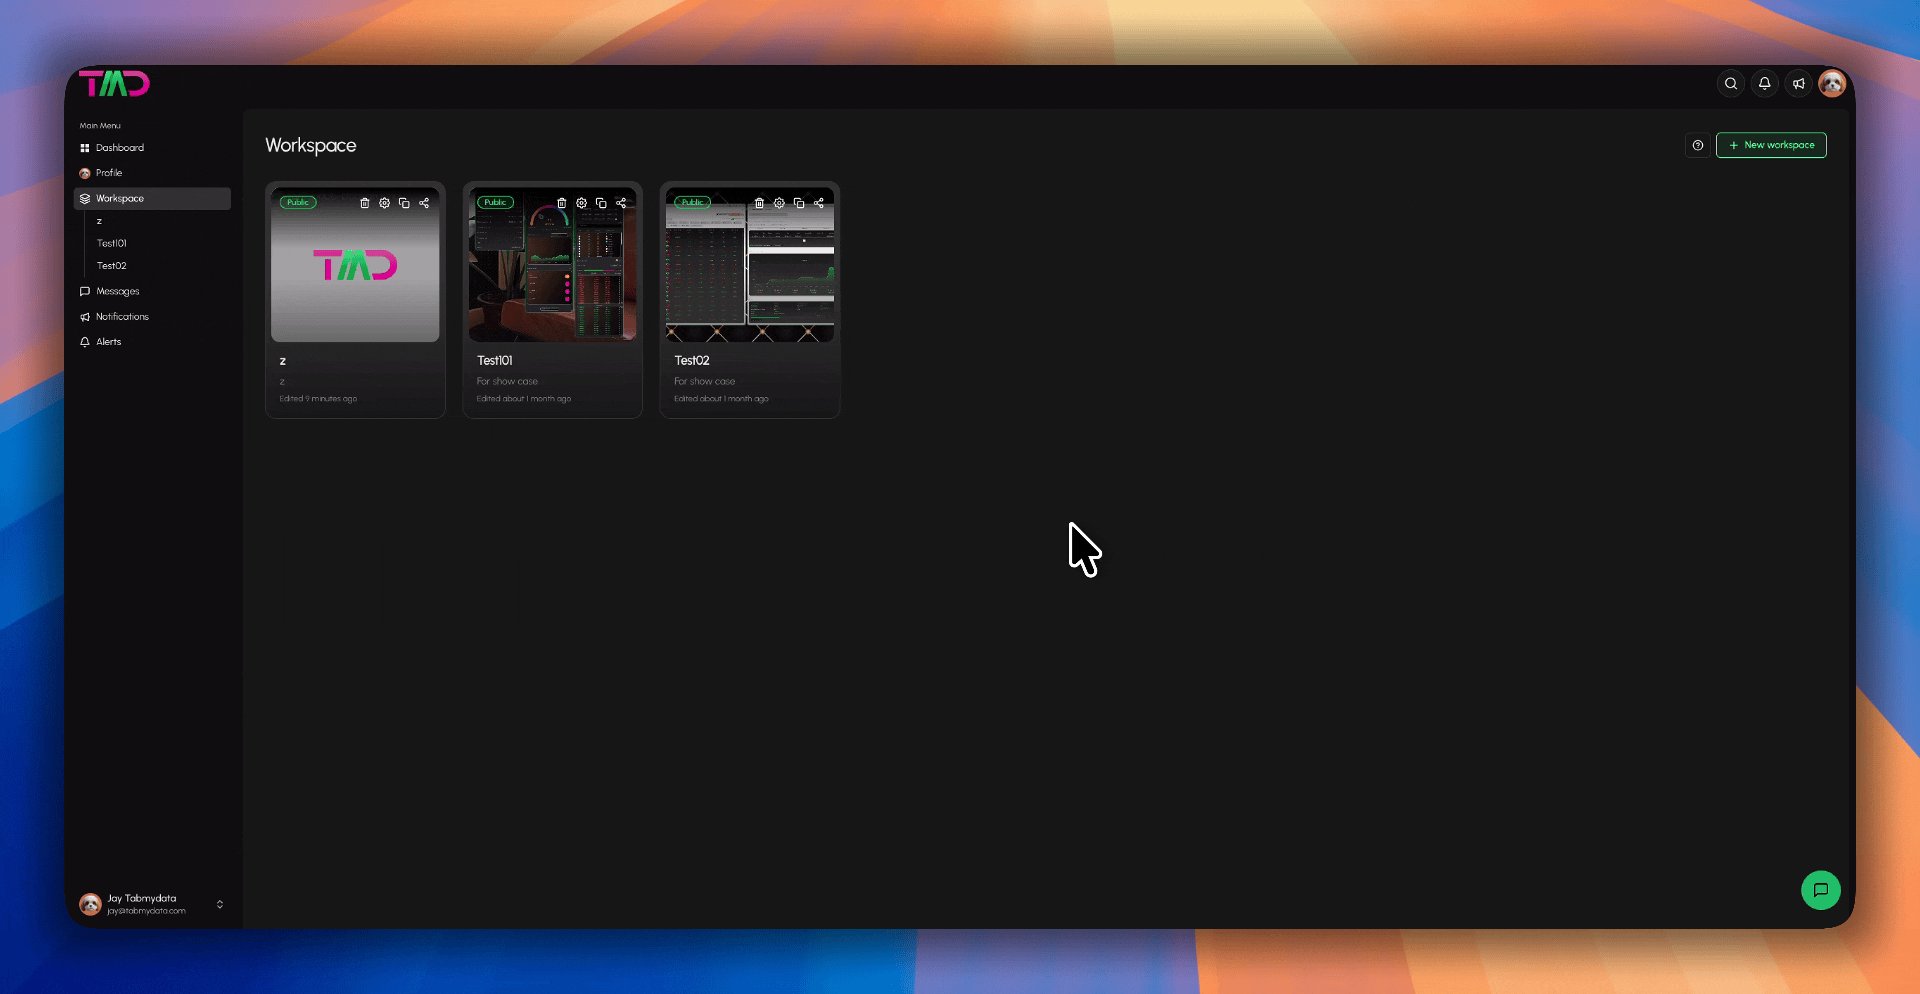Create a New workspace
Image resolution: width=1920 pixels, height=994 pixels.
pos(1771,145)
